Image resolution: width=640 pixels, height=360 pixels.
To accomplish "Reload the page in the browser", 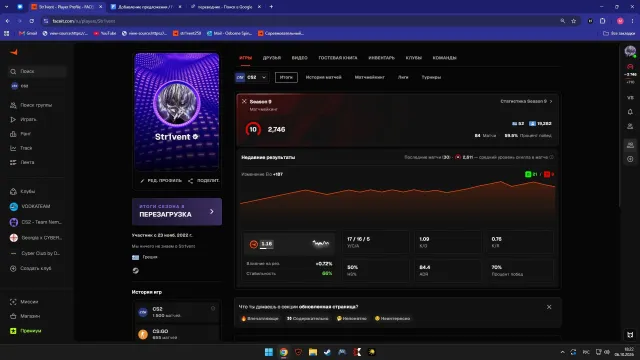I will (x=31, y=21).
